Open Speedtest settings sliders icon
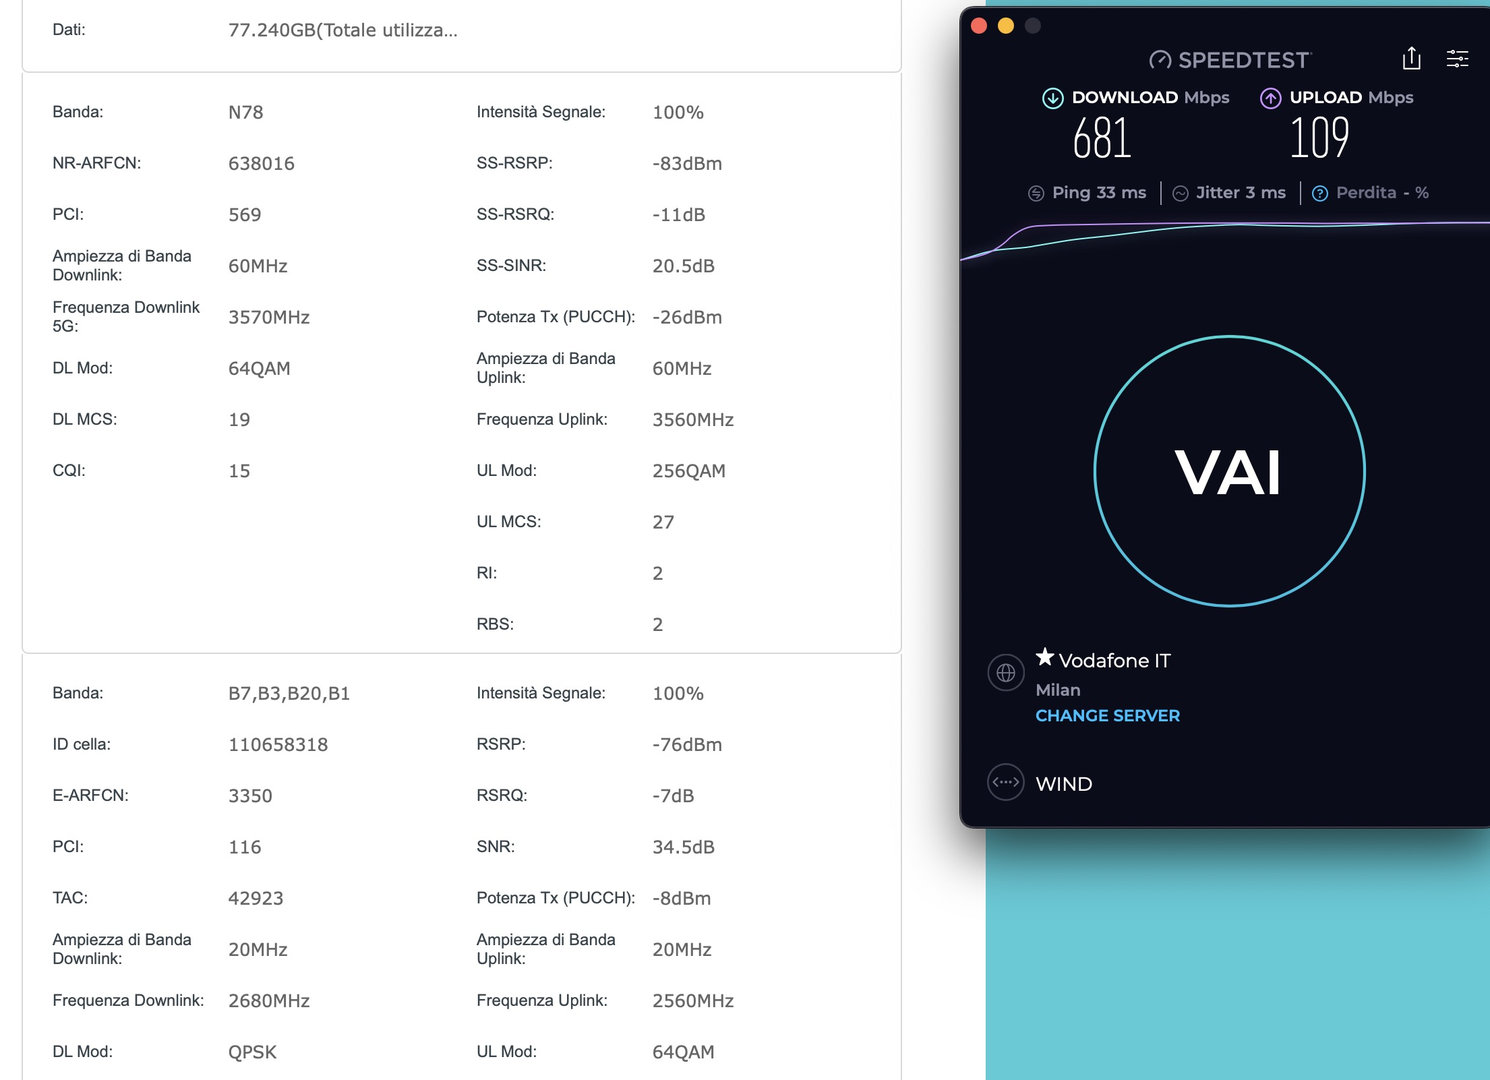The width and height of the screenshot is (1490, 1080). [1457, 59]
